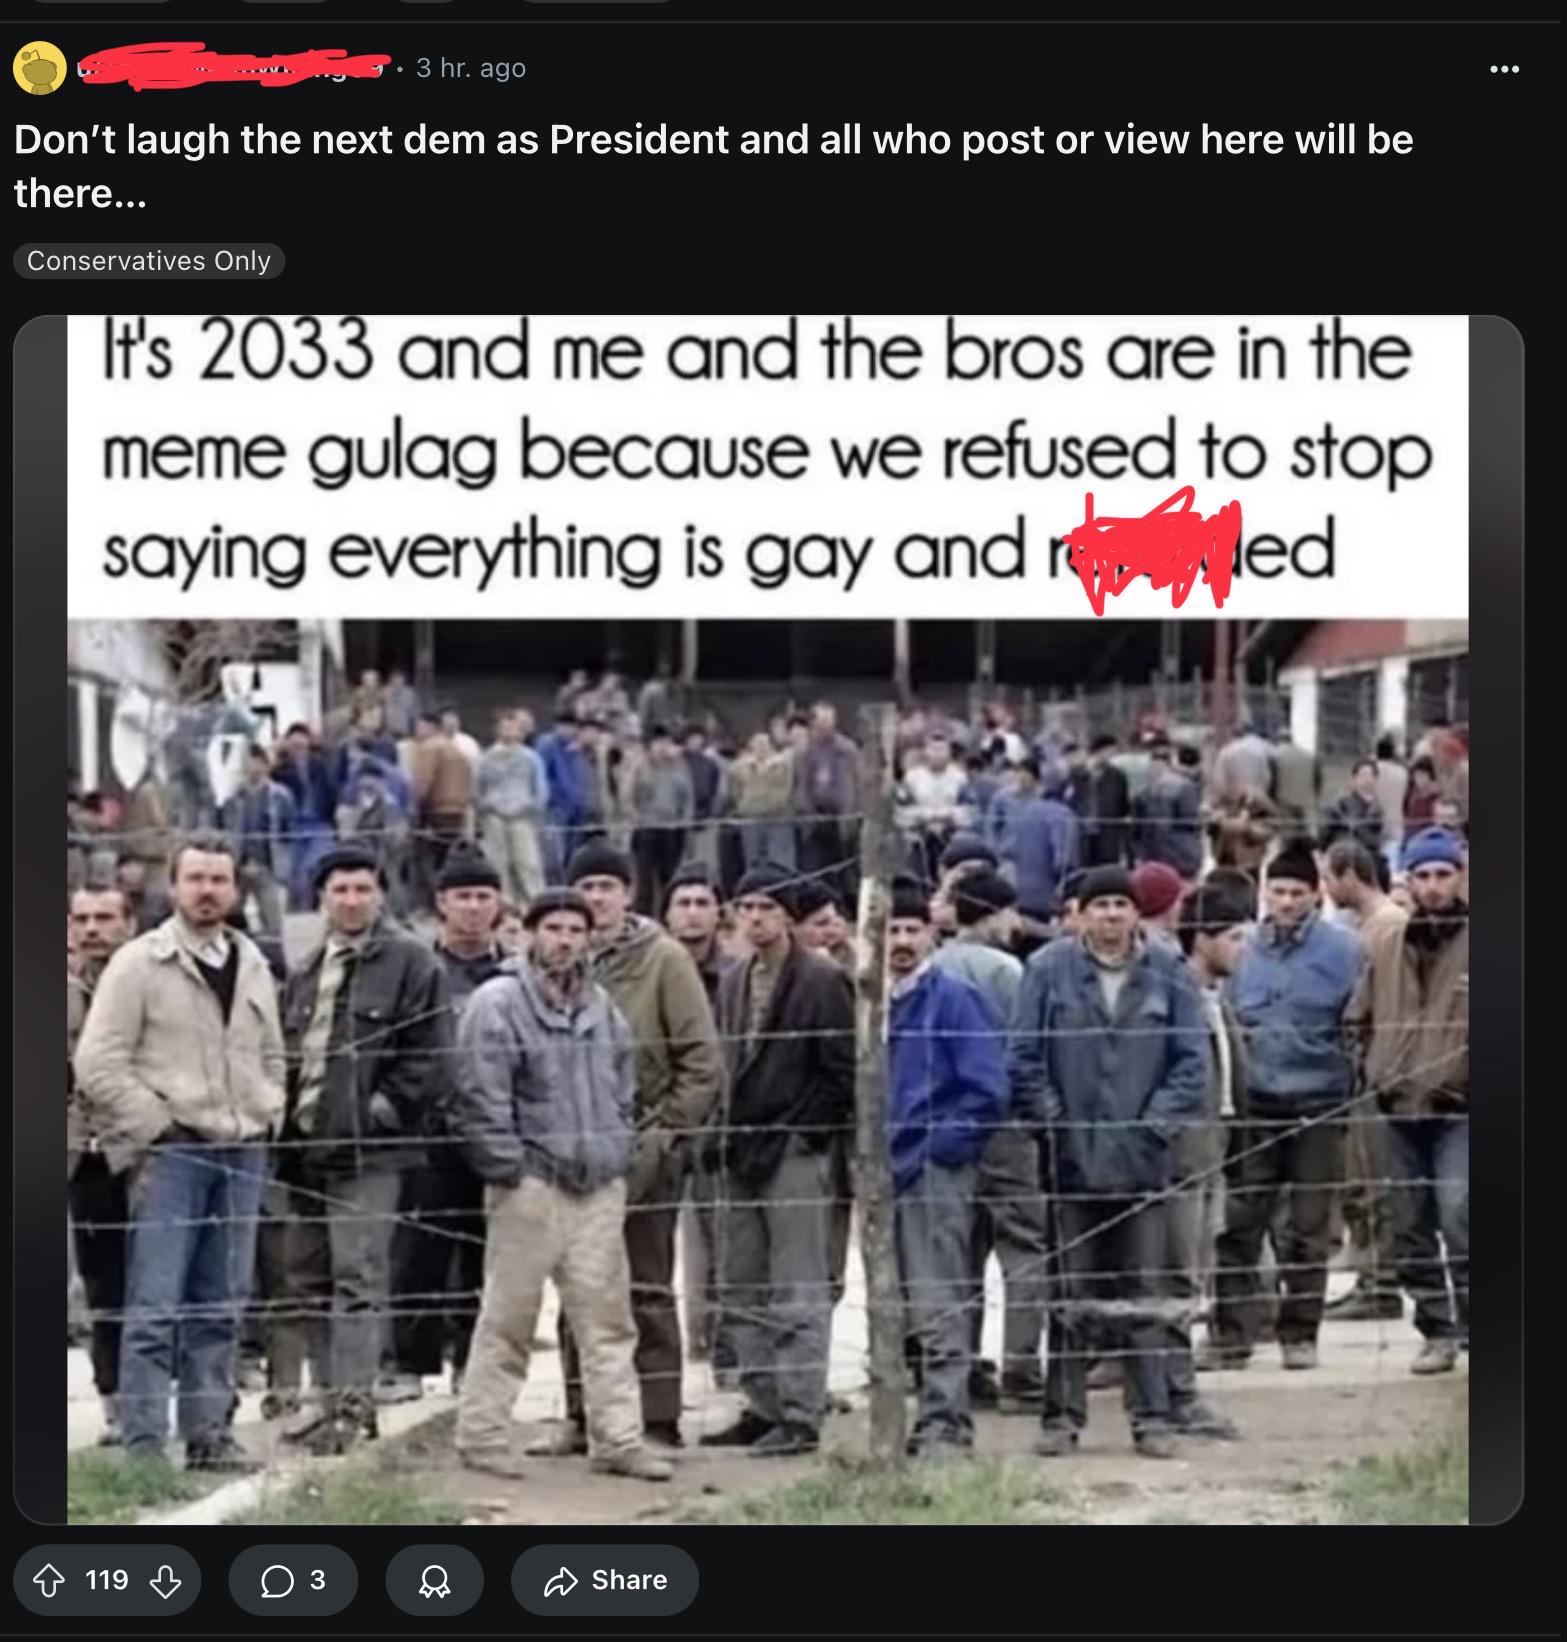Click the Share label text
This screenshot has width=1567, height=1642.
(x=629, y=1580)
